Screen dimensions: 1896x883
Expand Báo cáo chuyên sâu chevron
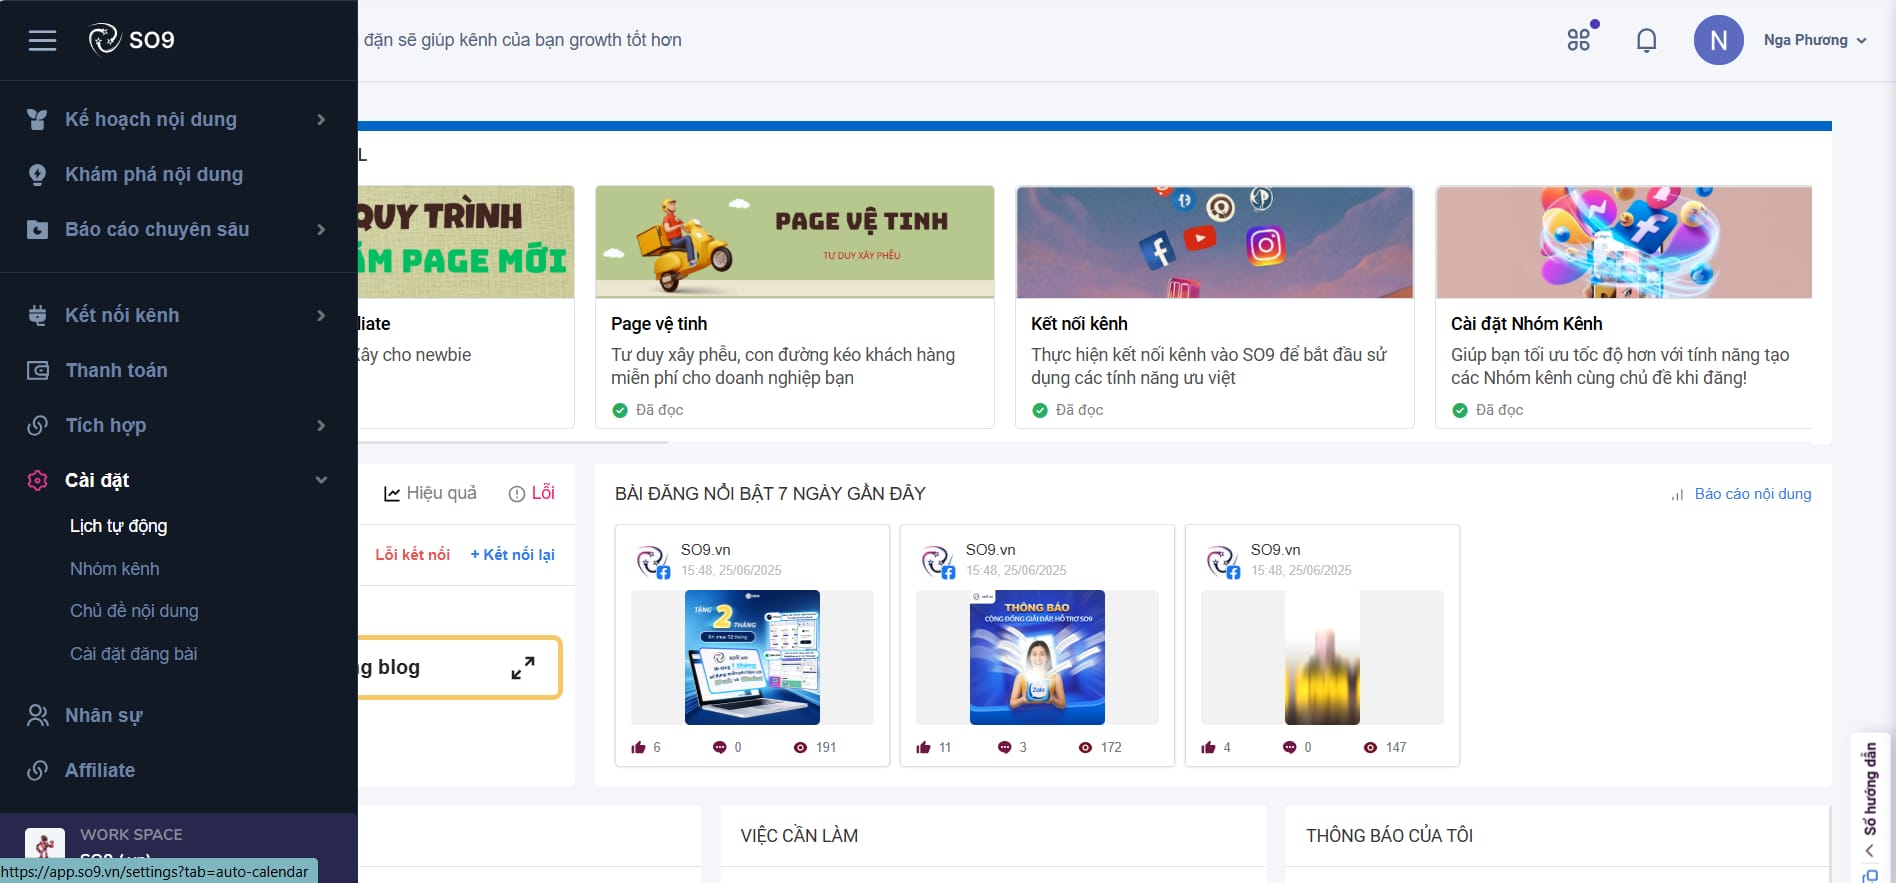pos(321,229)
